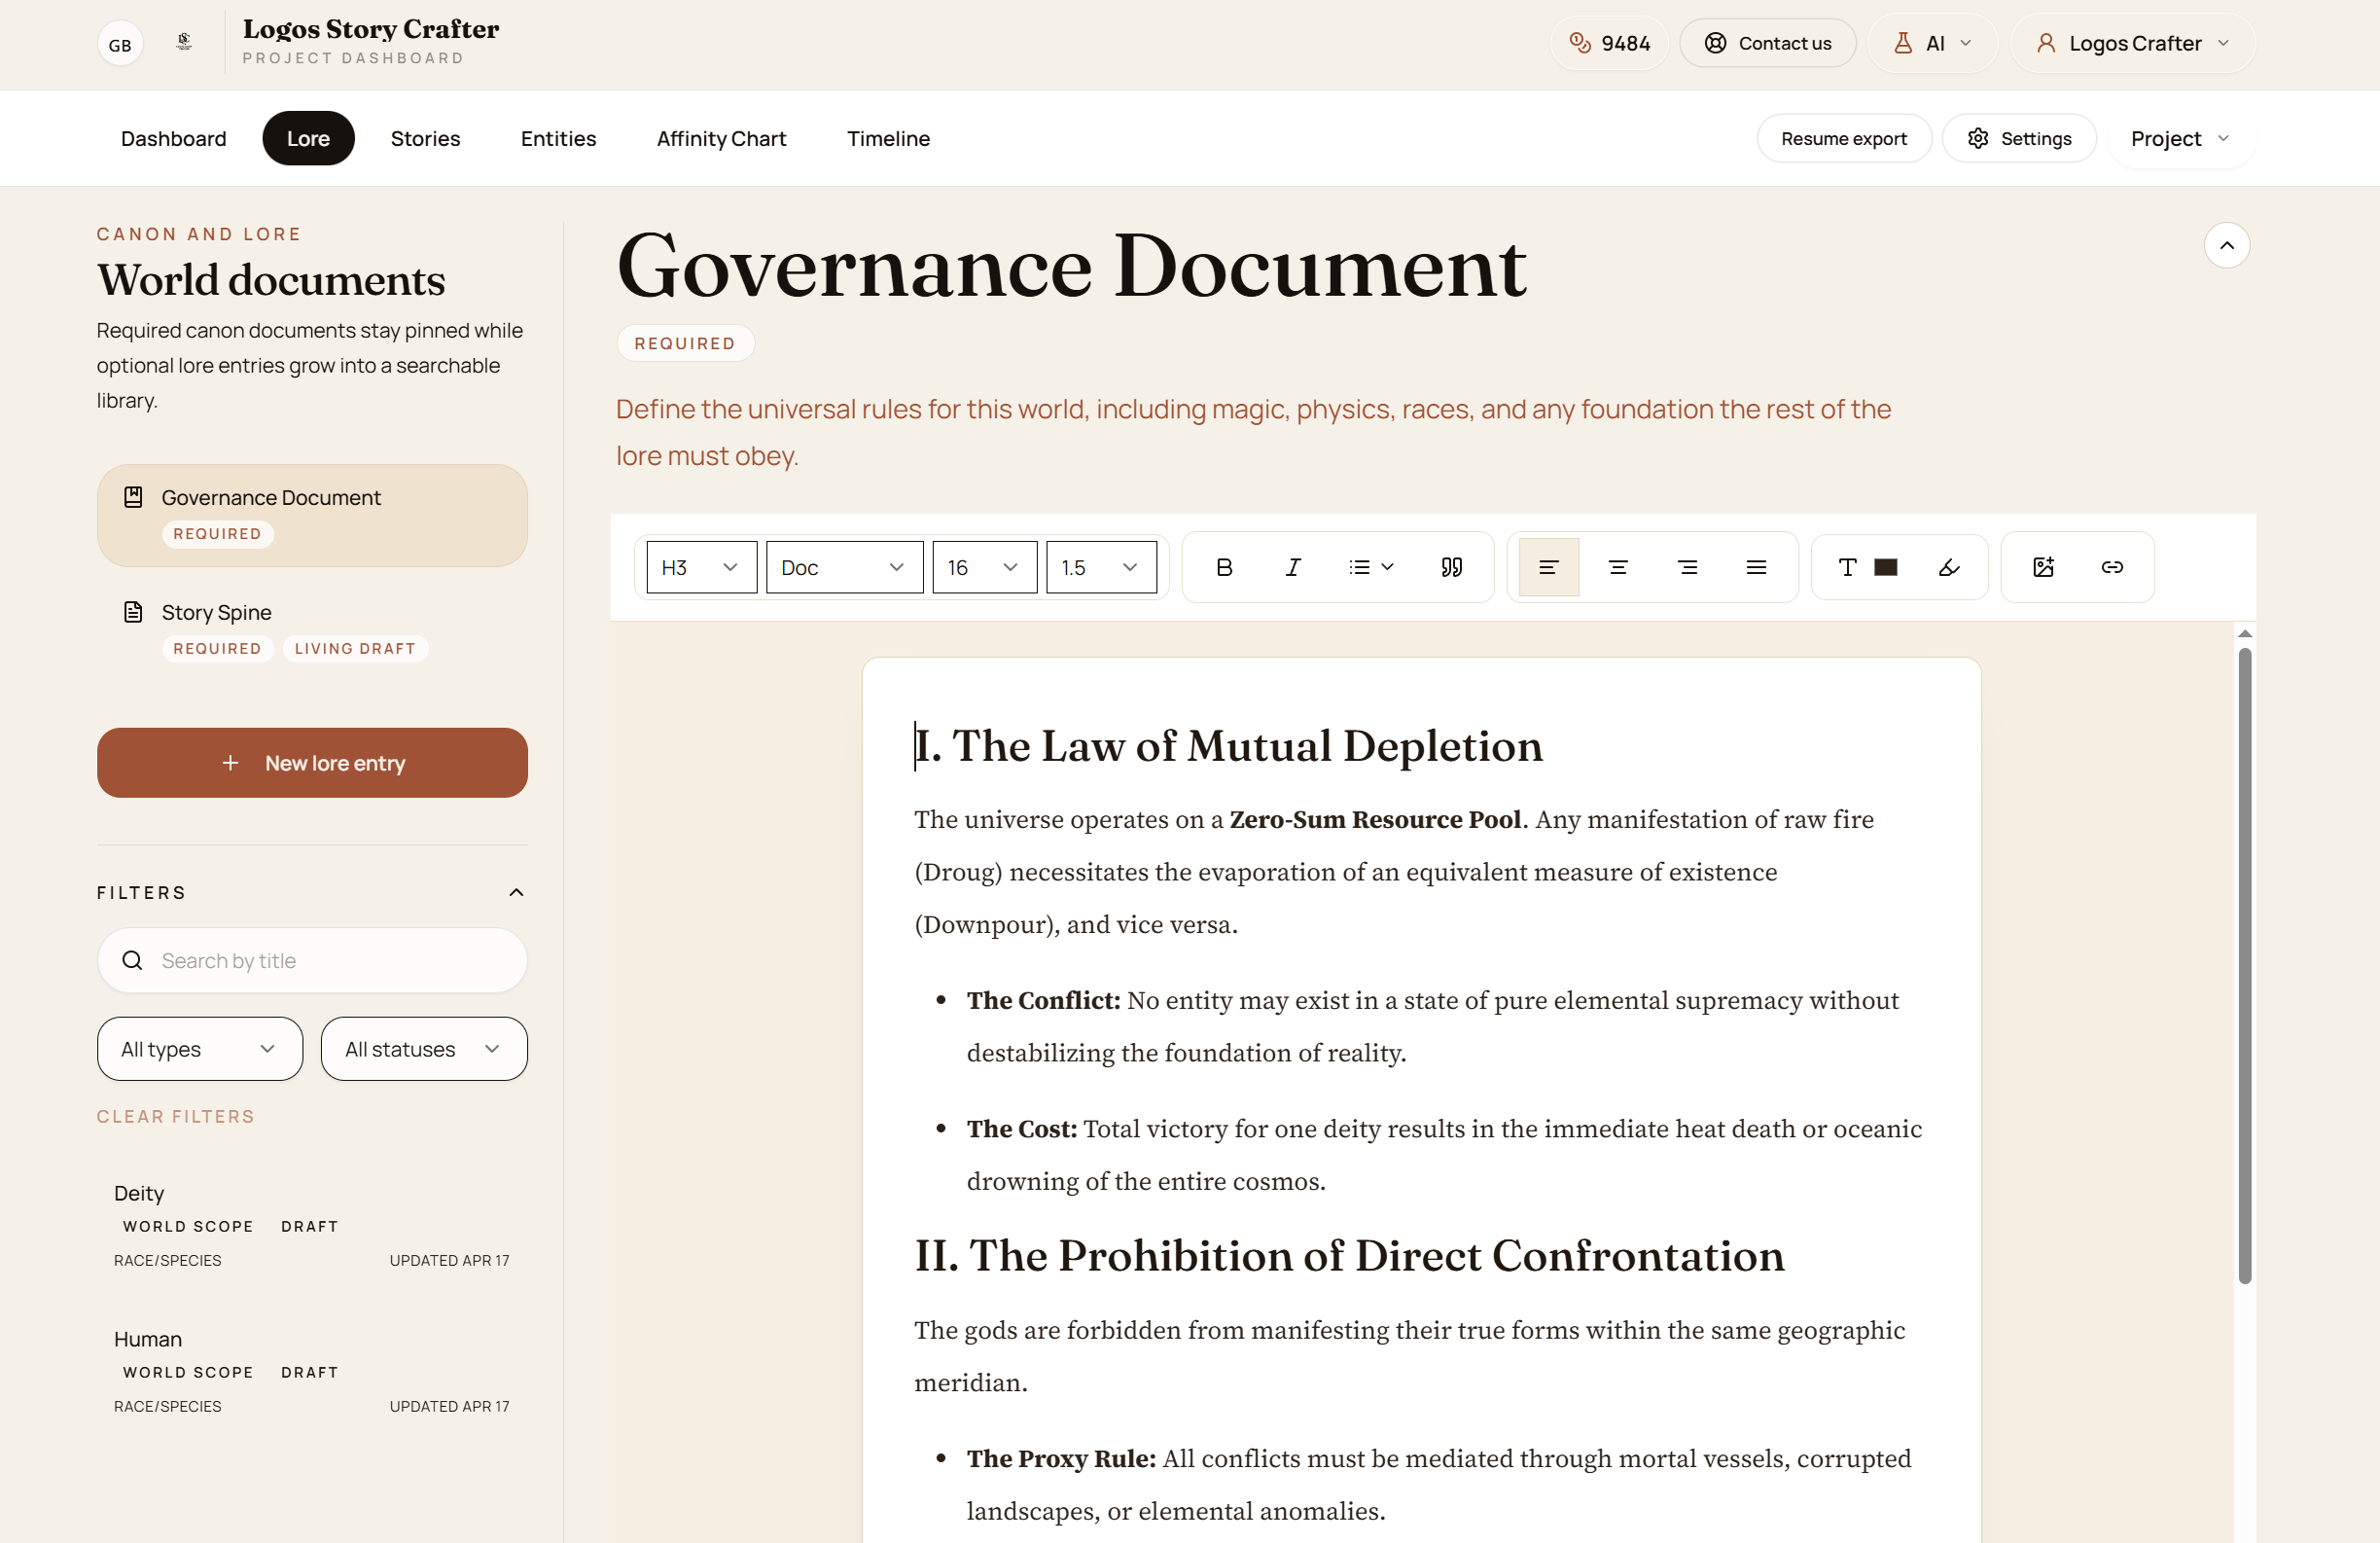This screenshot has width=2380, height=1543.
Task: Open the Deity lore entry
Action: (312, 1225)
